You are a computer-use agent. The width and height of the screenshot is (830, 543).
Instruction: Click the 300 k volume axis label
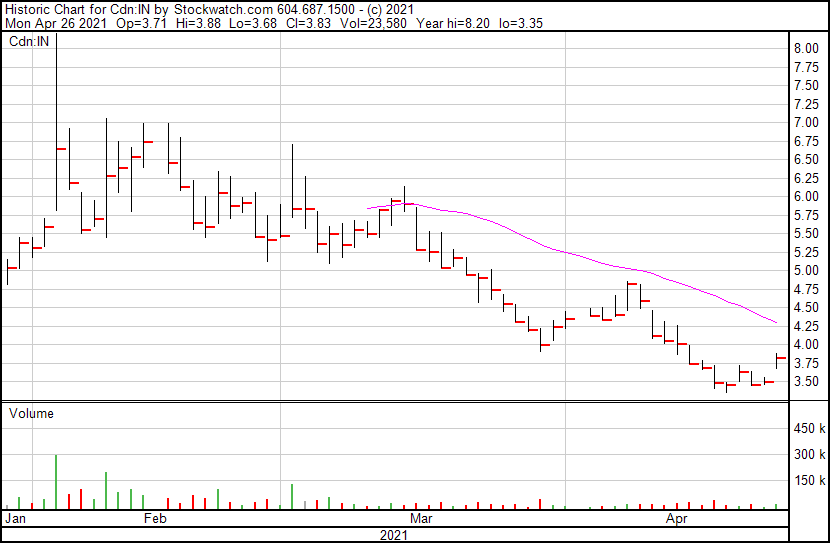click(809, 455)
